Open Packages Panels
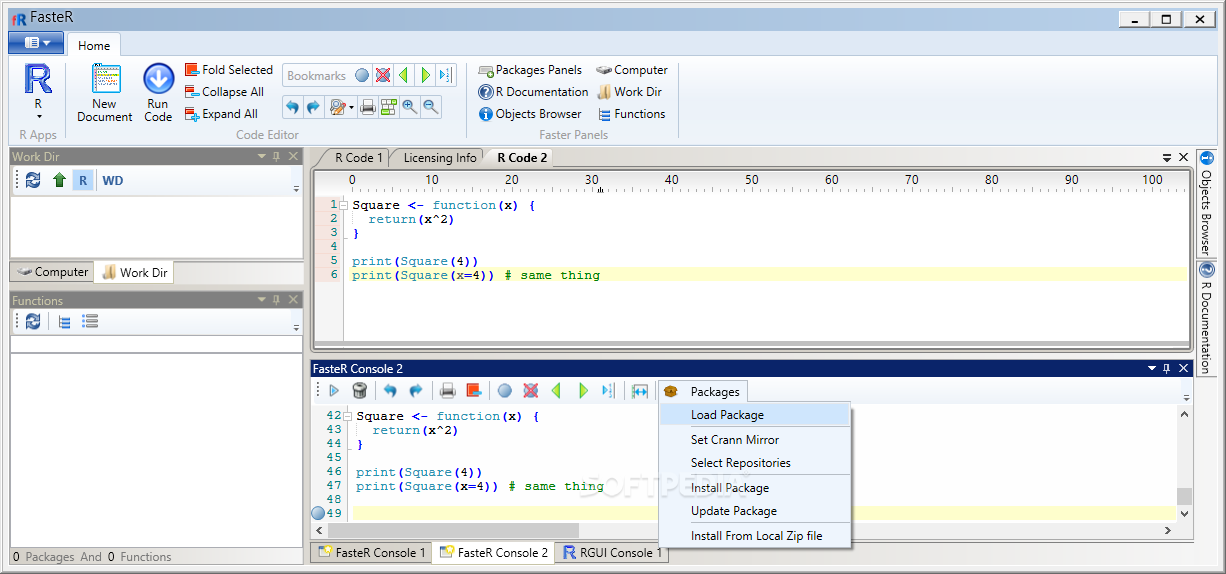The height and width of the screenshot is (574, 1226). [x=530, y=70]
